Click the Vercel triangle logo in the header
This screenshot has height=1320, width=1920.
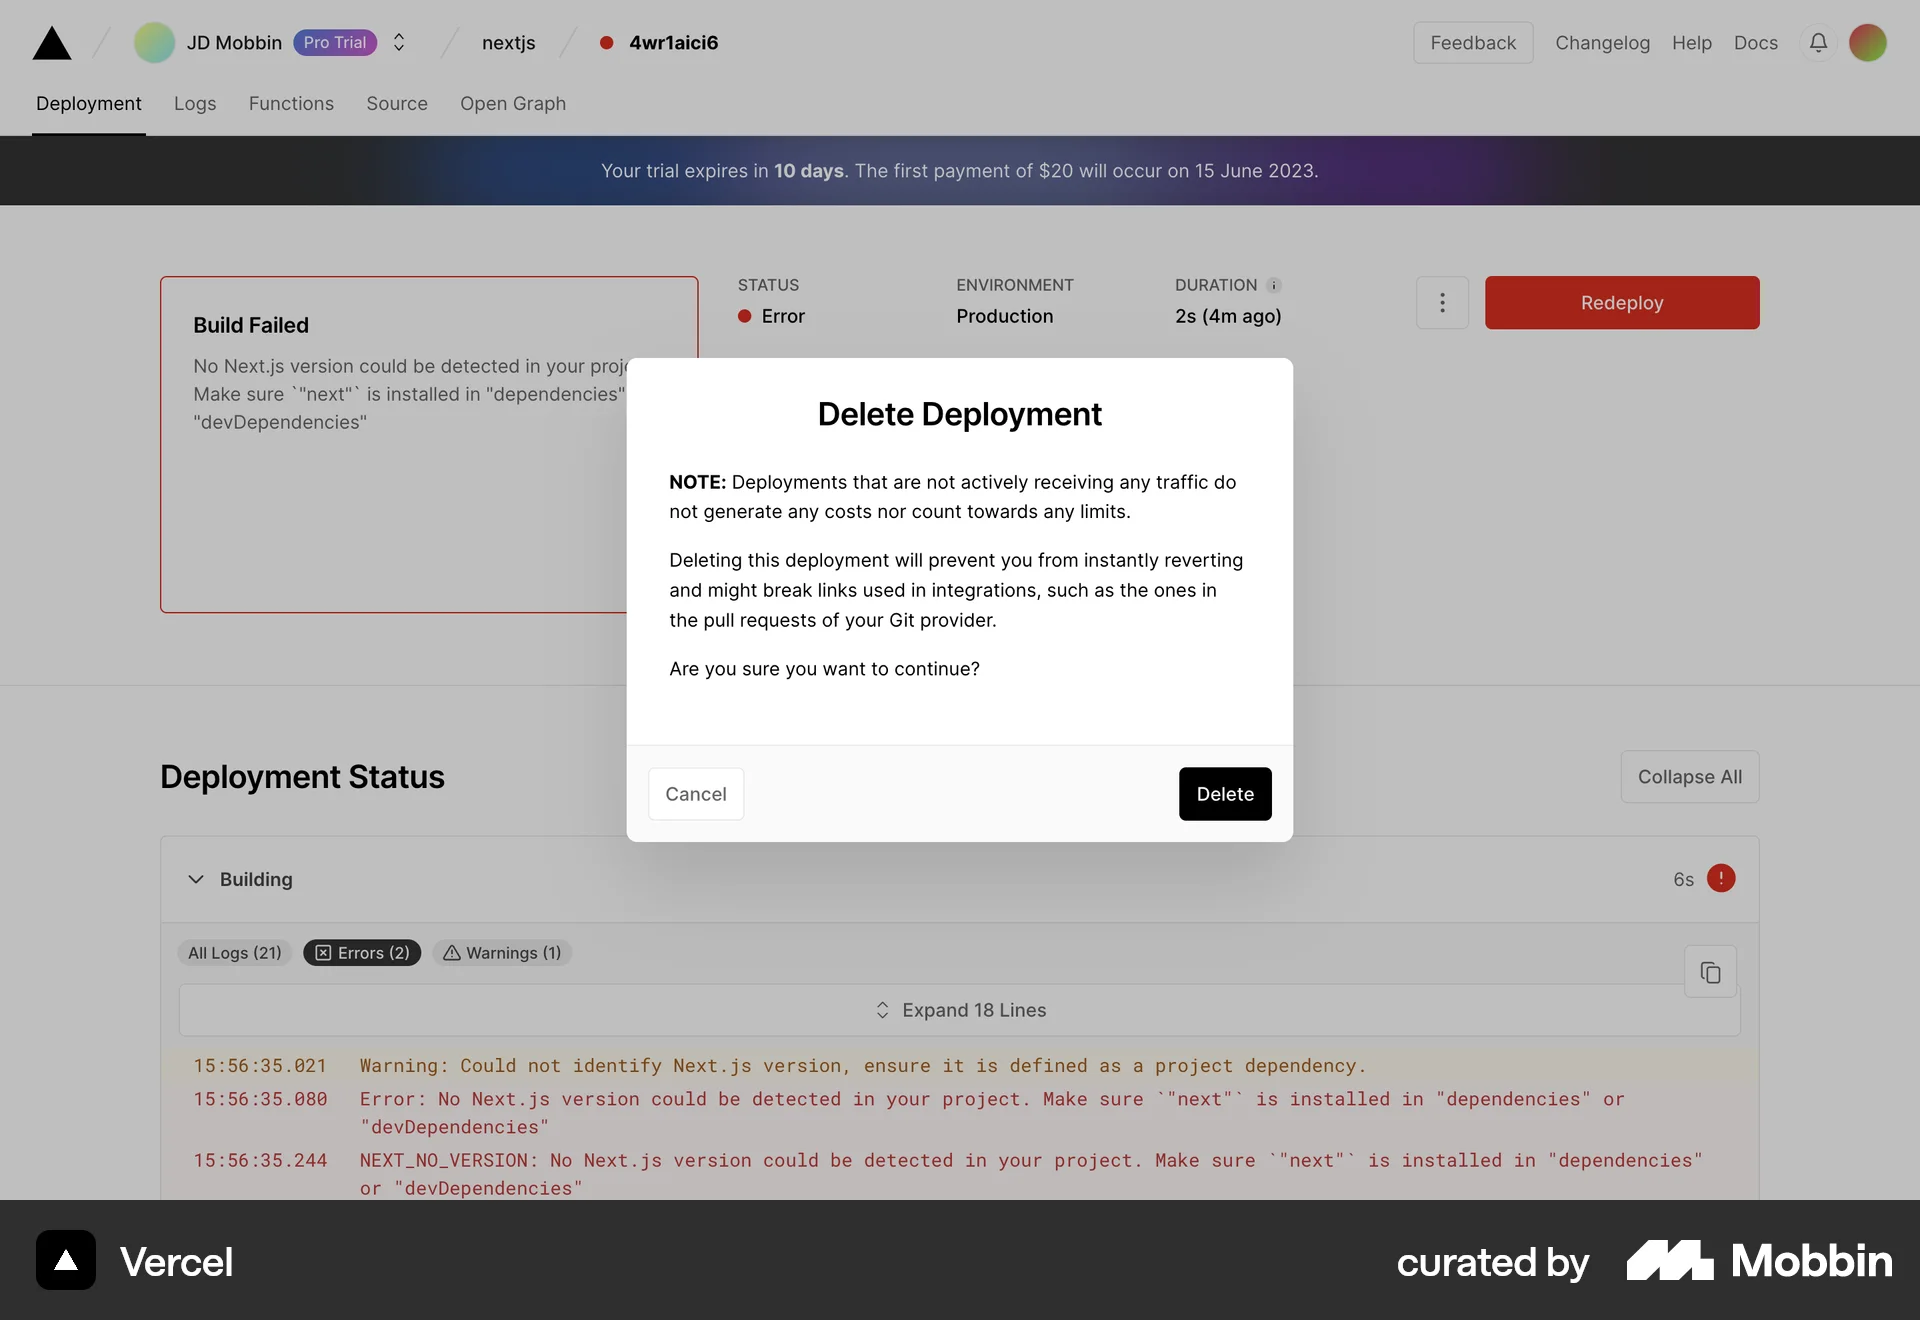[51, 43]
